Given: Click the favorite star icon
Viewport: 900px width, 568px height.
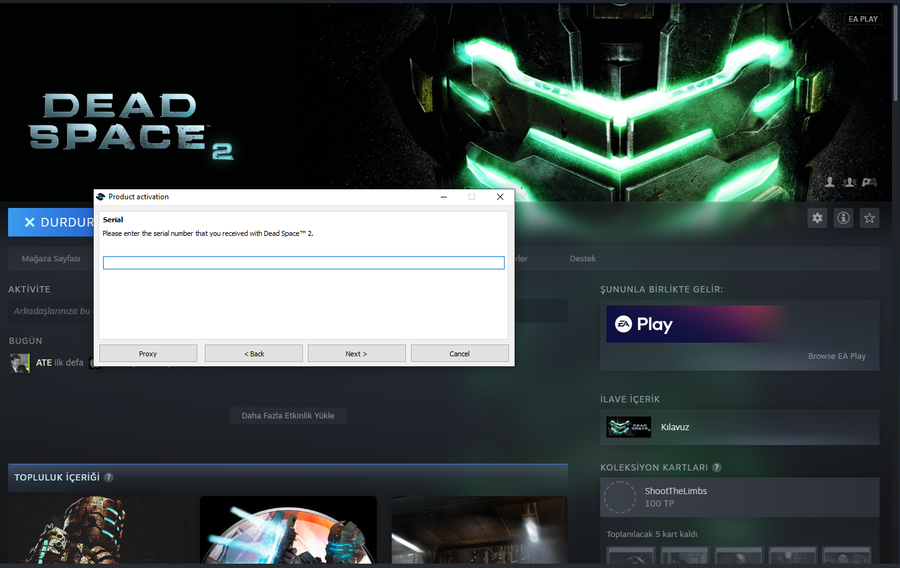Looking at the screenshot, I should pos(870,218).
